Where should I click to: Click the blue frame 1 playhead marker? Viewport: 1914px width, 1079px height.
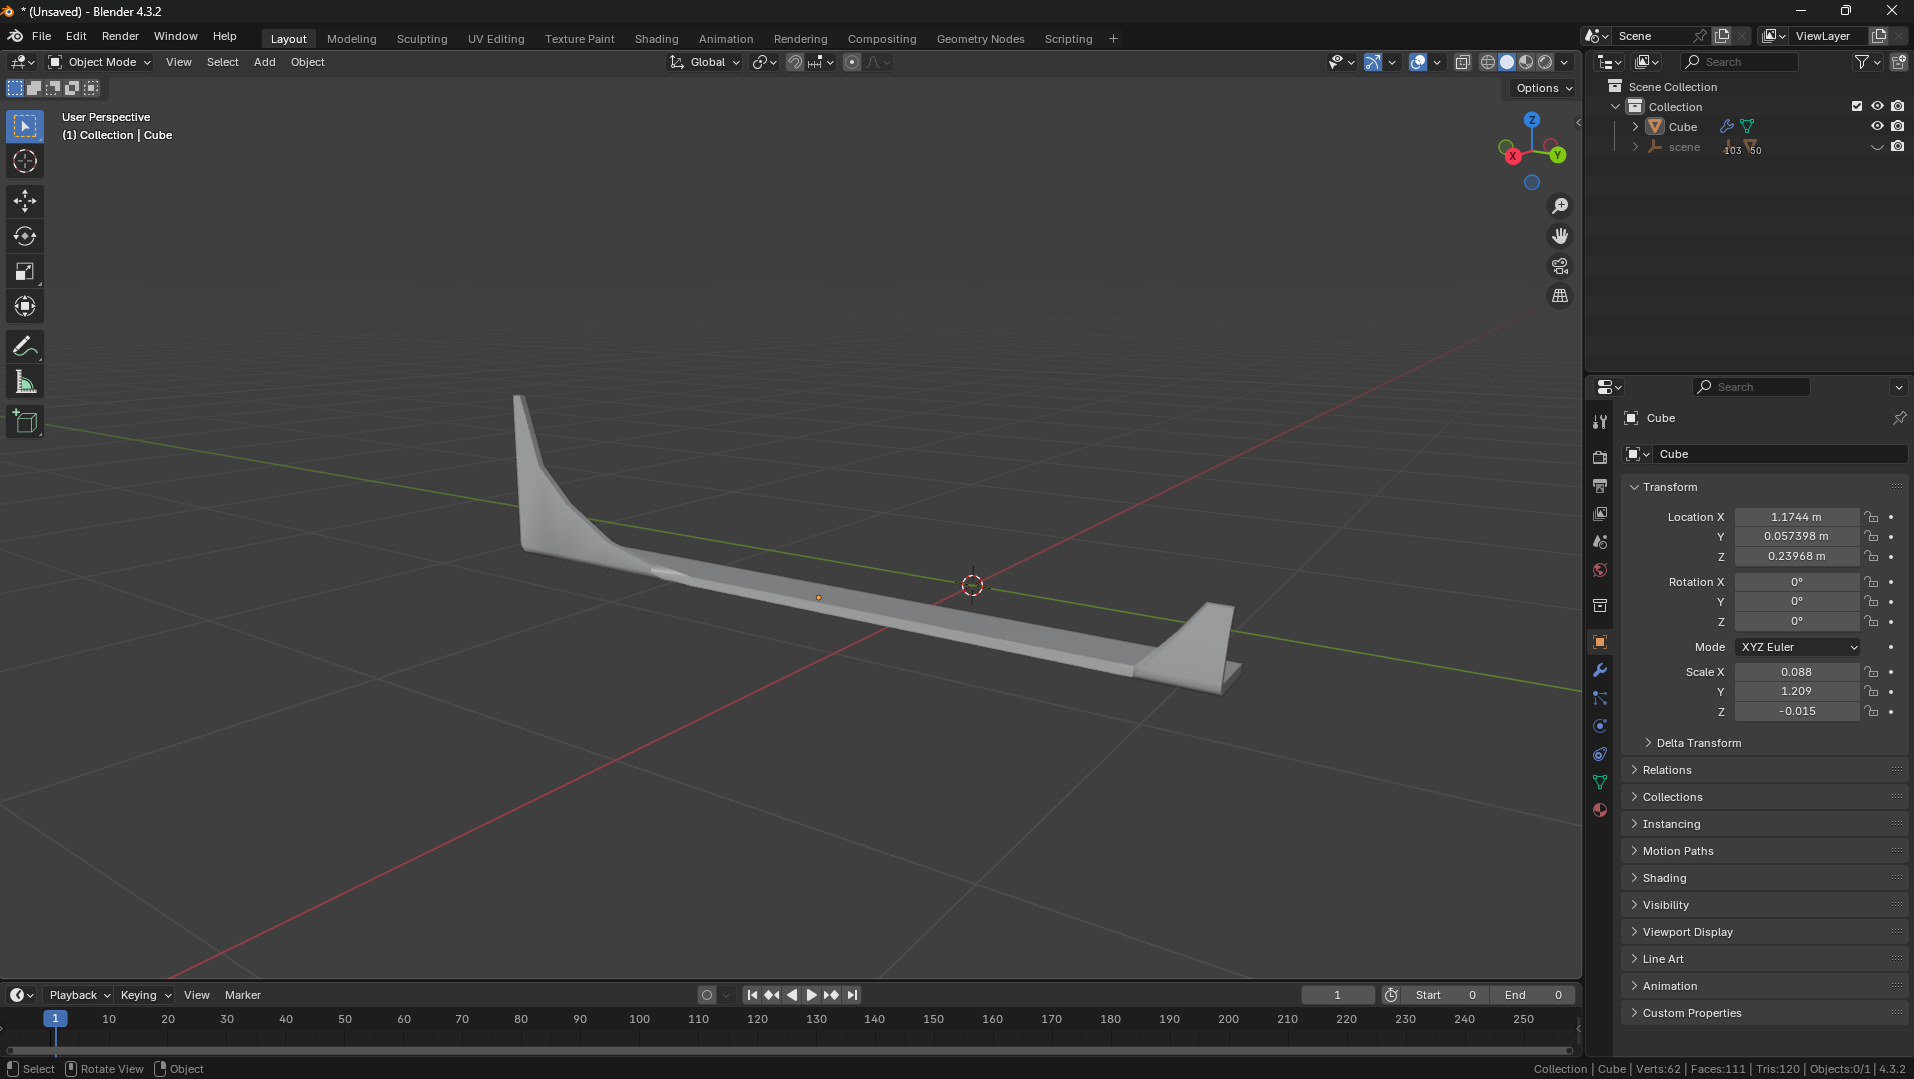coord(55,1018)
